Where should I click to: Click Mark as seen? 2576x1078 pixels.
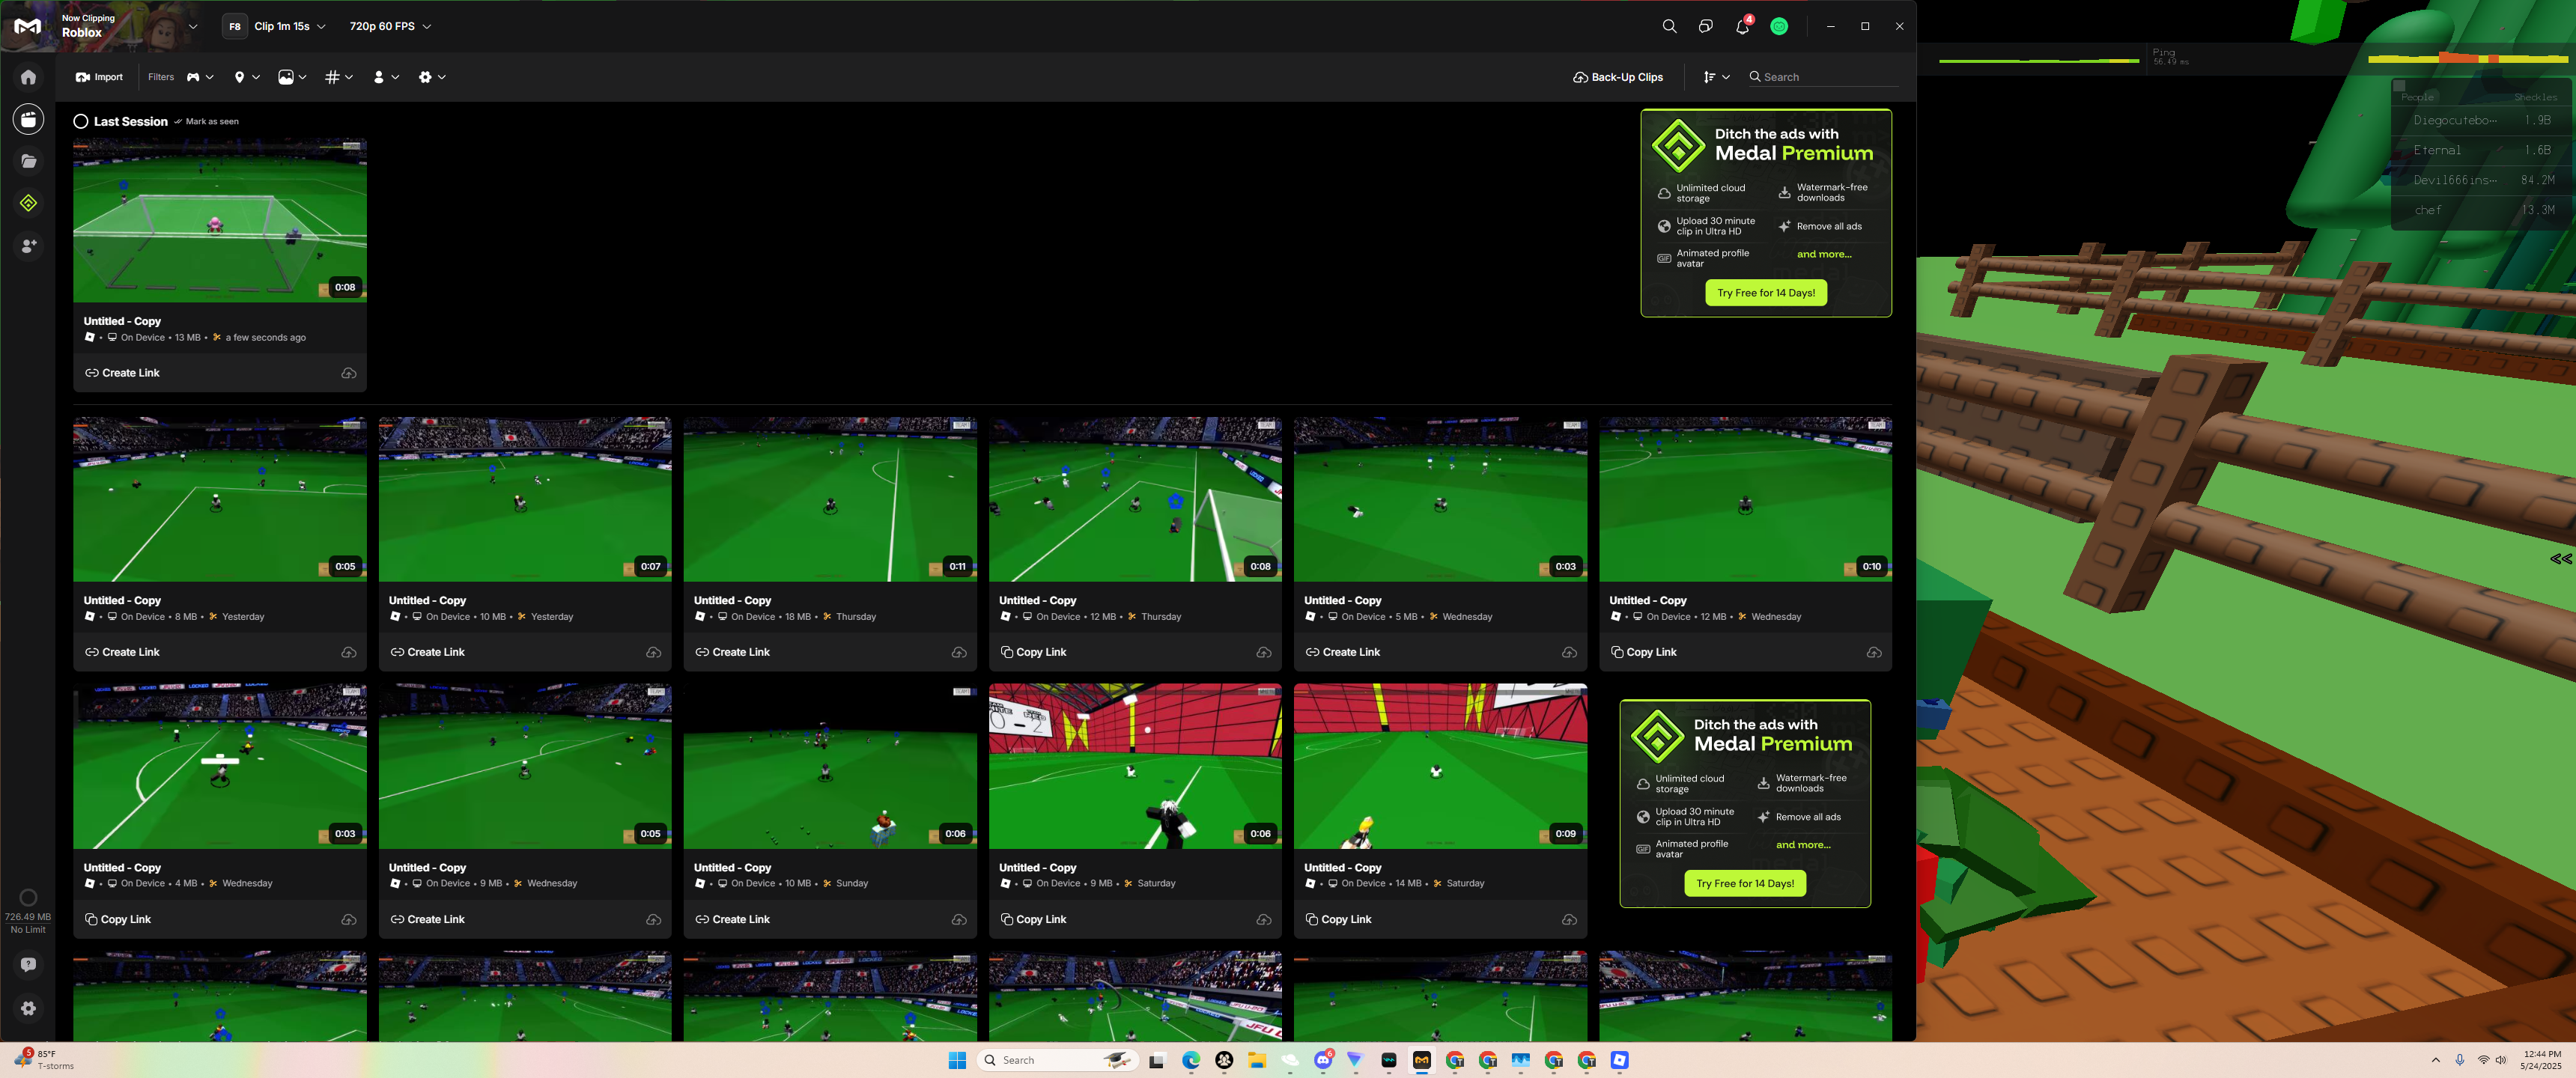click(x=211, y=122)
